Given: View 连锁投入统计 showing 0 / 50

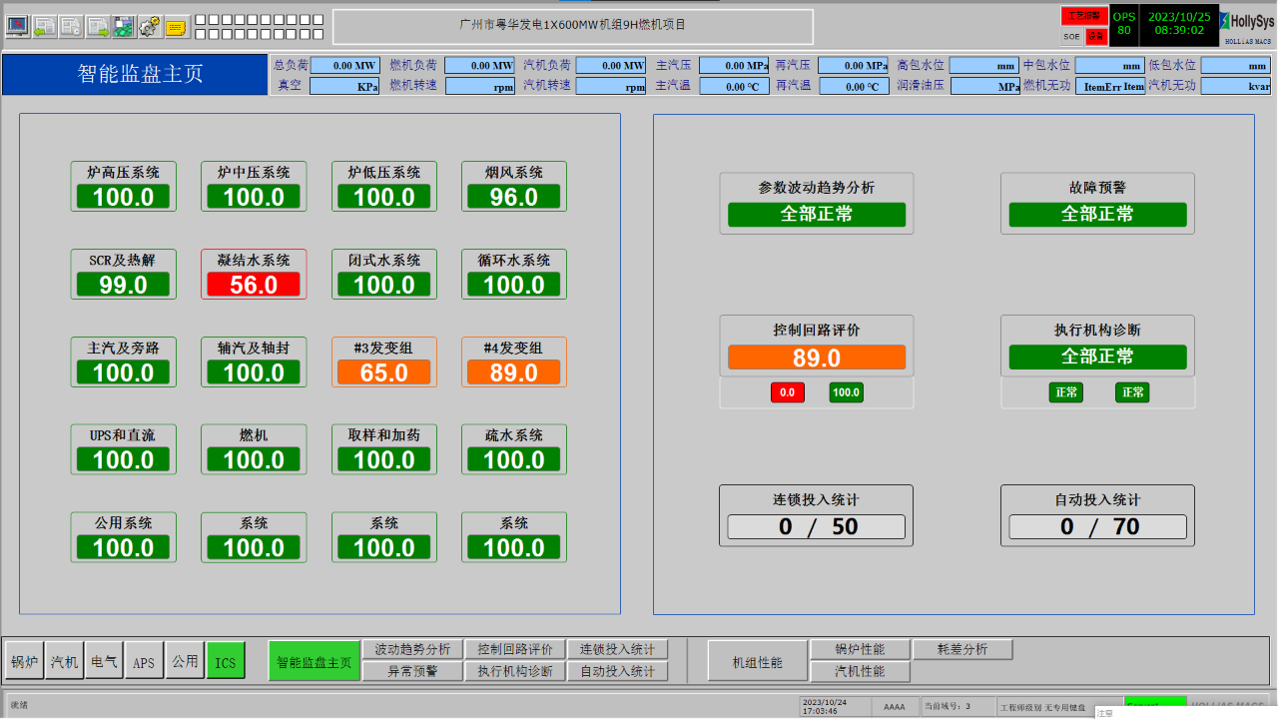Looking at the screenshot, I should [x=815, y=515].
